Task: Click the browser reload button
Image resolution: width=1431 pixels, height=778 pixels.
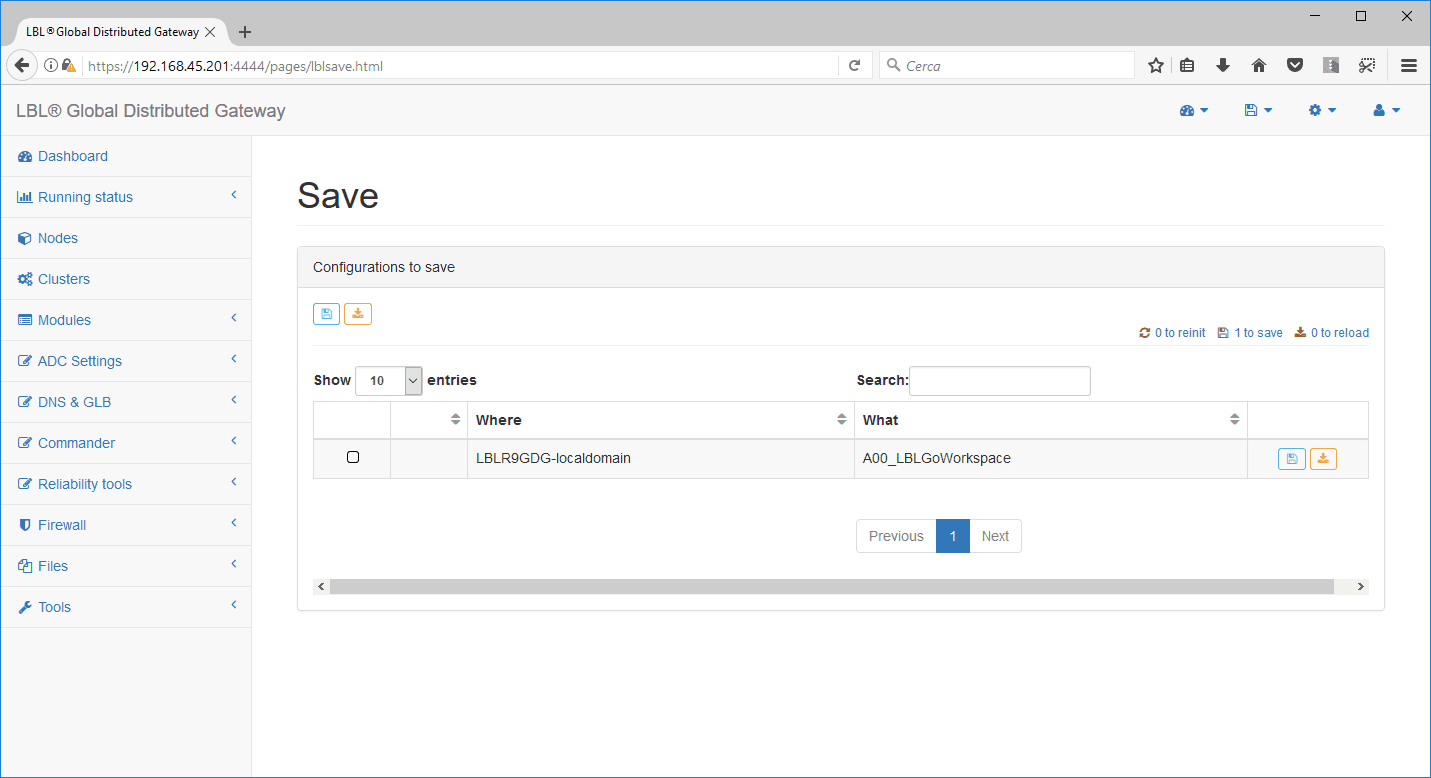Action: (x=854, y=66)
